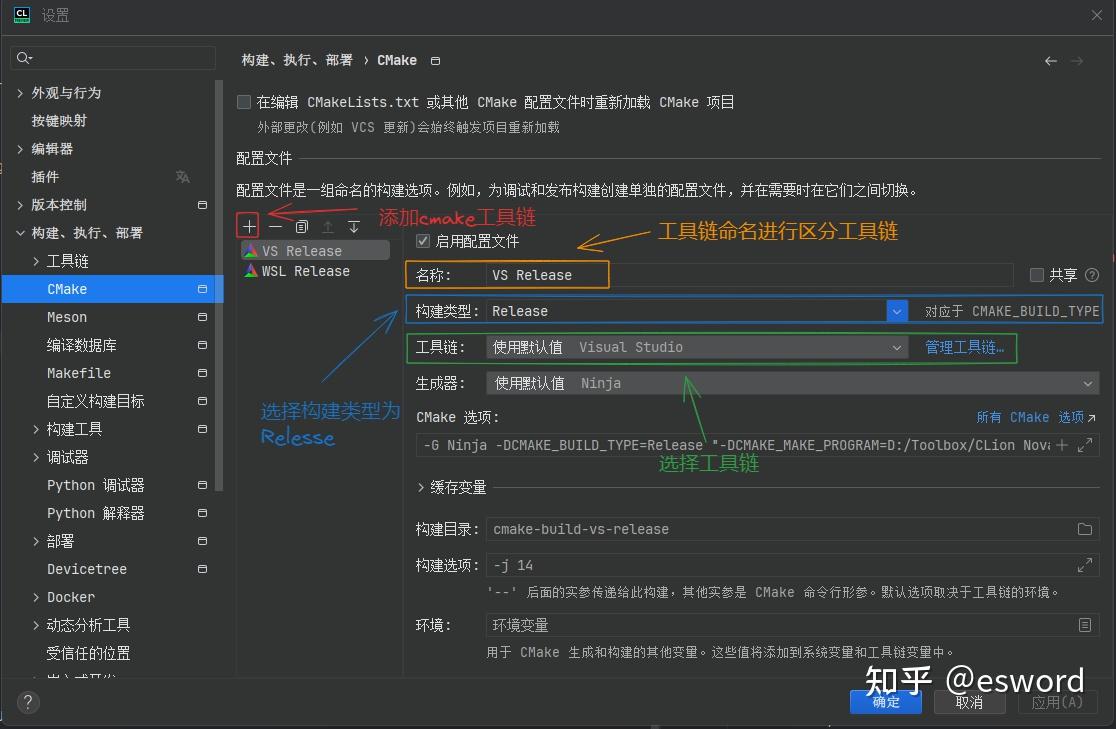
Task: Enable the 共享 checkbox
Action: pos(1037,273)
